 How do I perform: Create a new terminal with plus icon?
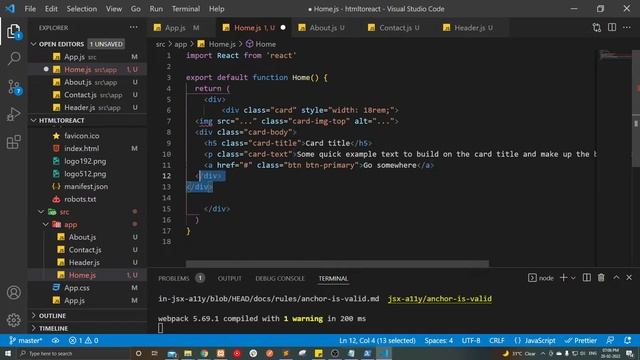click(563, 278)
